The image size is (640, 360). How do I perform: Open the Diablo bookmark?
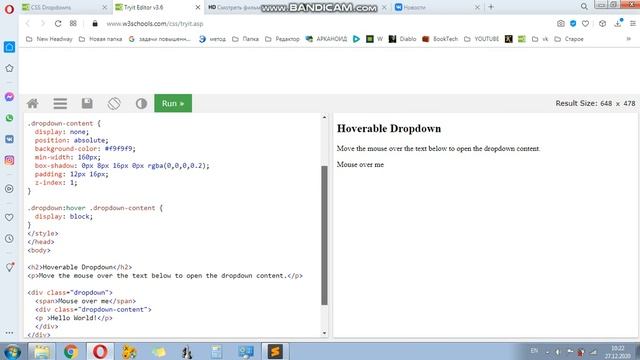click(402, 39)
